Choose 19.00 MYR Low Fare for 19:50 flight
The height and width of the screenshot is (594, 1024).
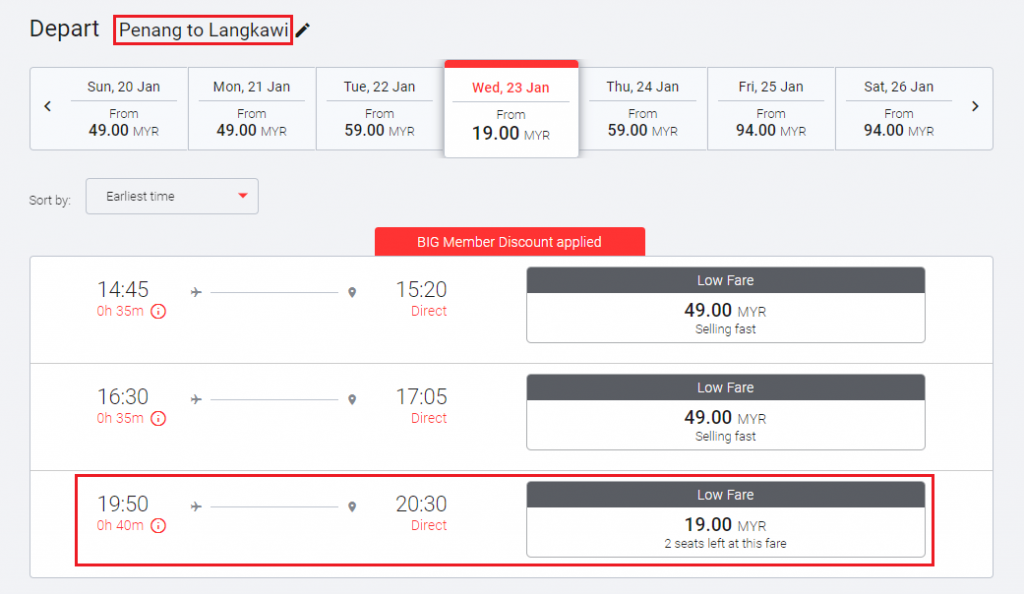pyautogui.click(x=725, y=519)
